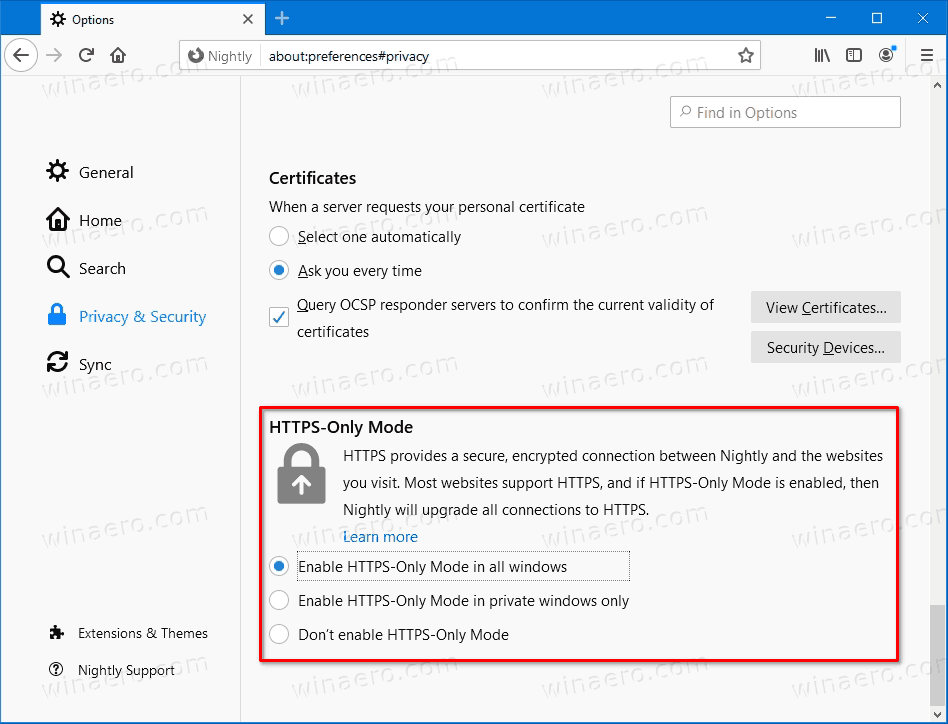948x724 pixels.
Task: Open the Firefox account icon
Action: click(x=886, y=55)
